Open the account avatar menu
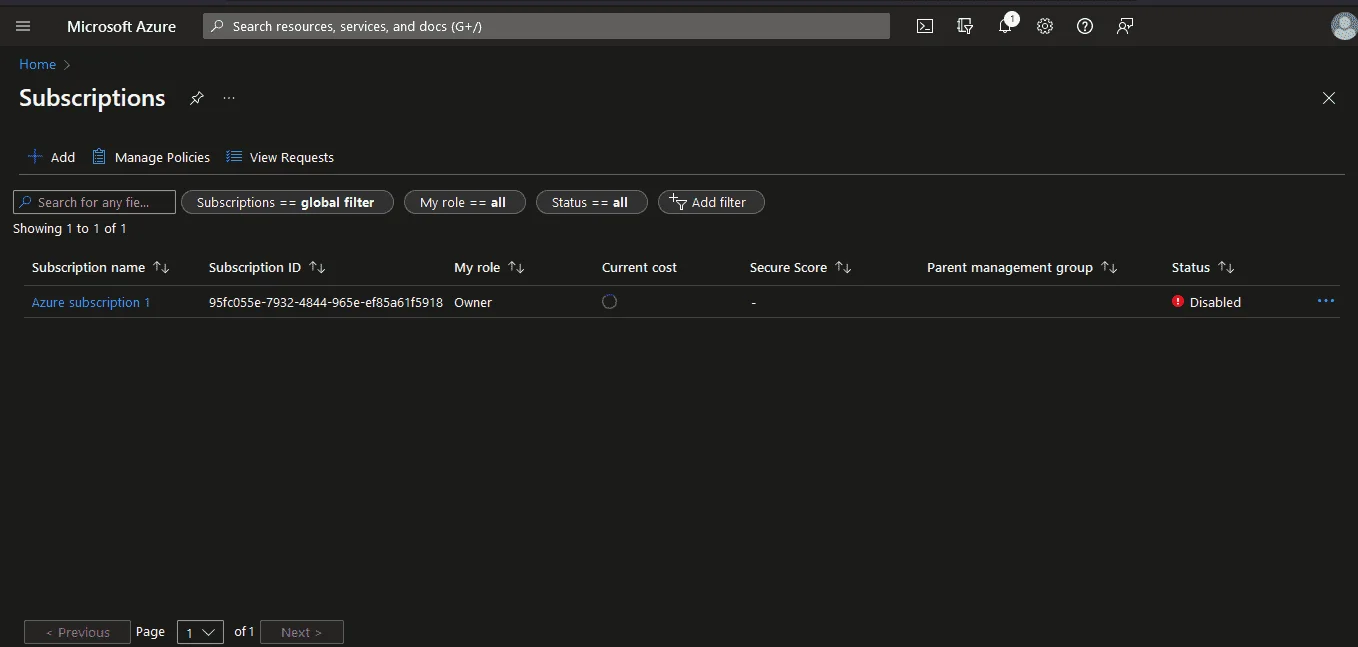This screenshot has height=647, width=1358. (x=1345, y=26)
